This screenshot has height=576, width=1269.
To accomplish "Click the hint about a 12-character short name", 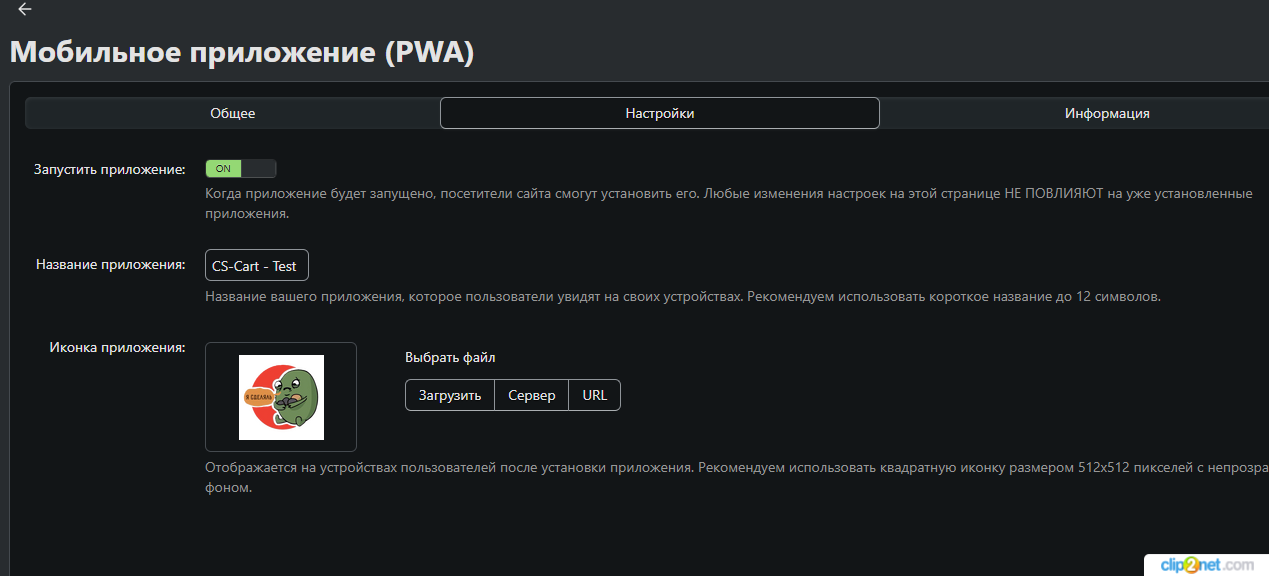I will coord(682,297).
